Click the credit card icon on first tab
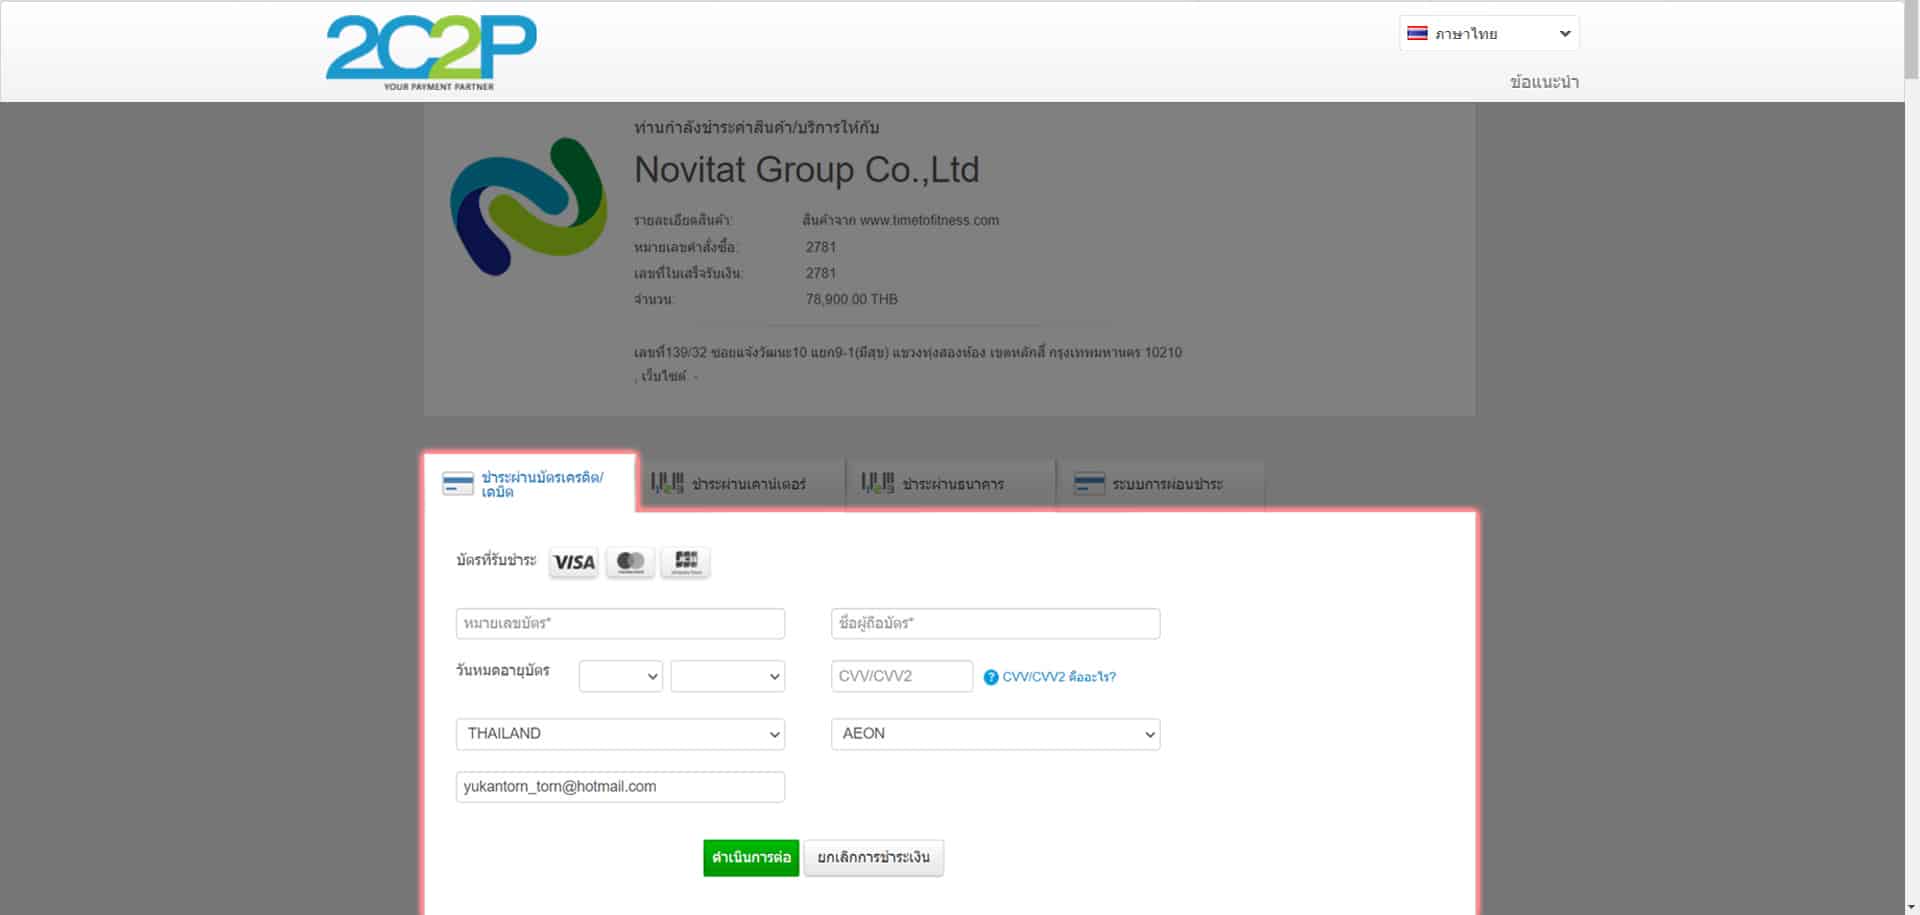The image size is (1920, 915). tap(458, 484)
